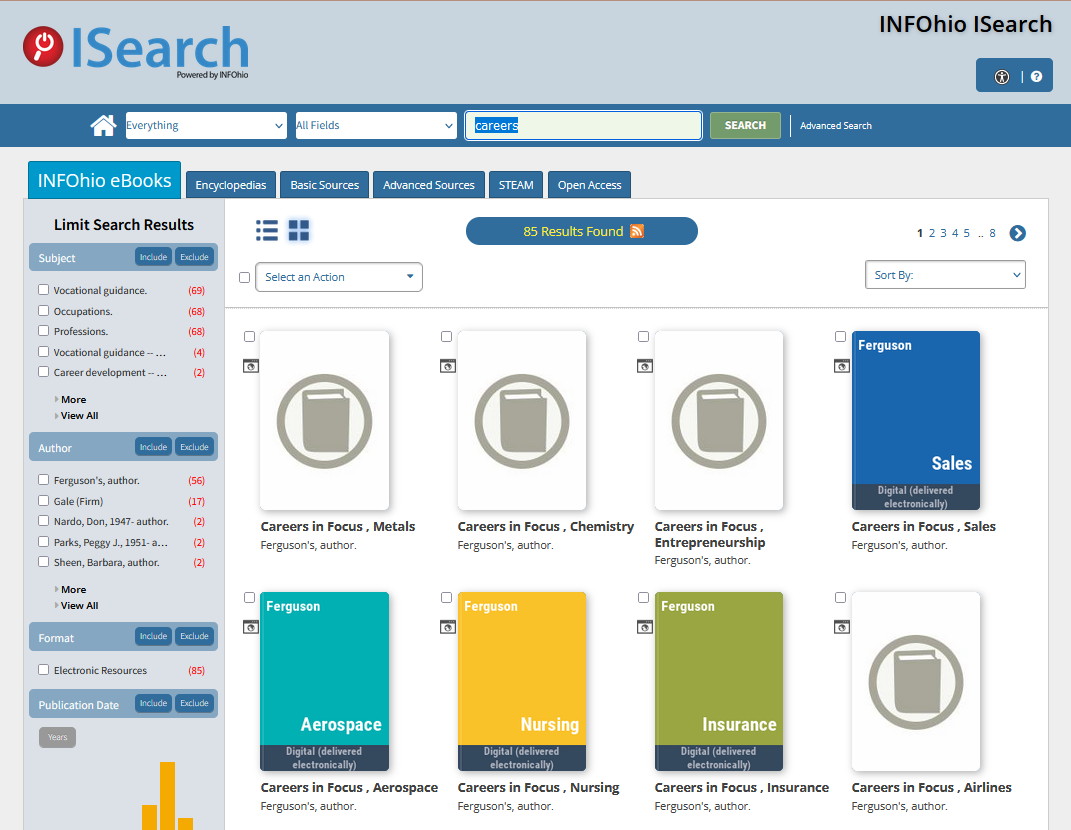Viewport: 1071px width, 830px height.
Task: Check the Electronic Resources format filter
Action: coord(44,669)
